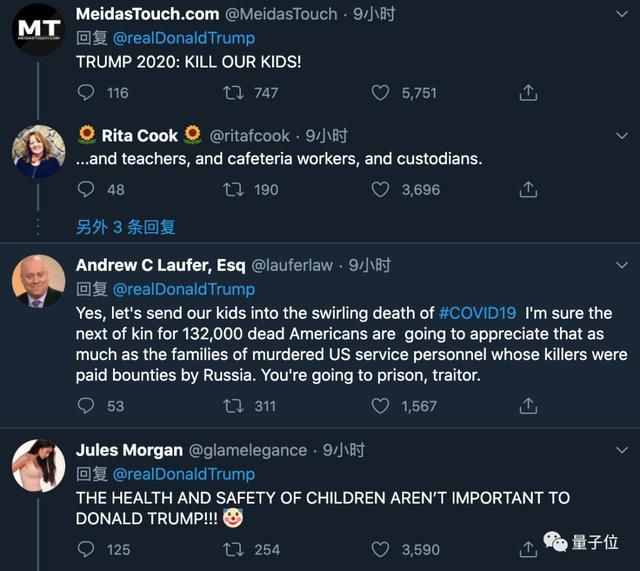The image size is (640, 571).
Task: View Rita Cook's profile picture
Action: click(38, 153)
